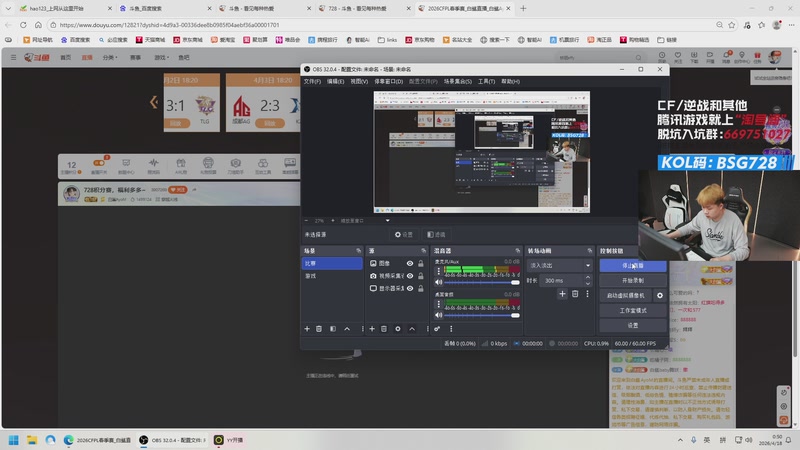Move source up arrow in Sources panel toolbar

[412, 329]
